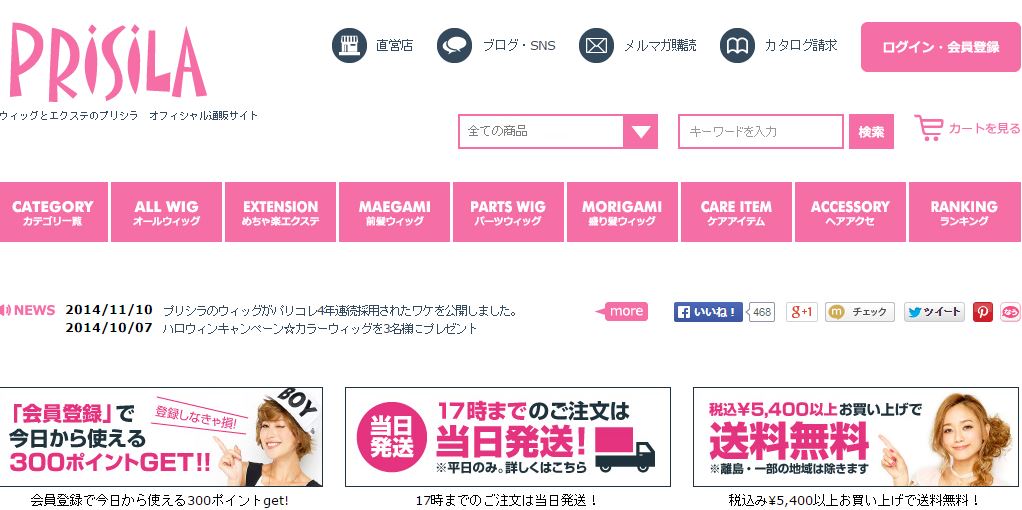Open the CATEGORY menu tab
This screenshot has width=1022, height=510.
[53, 212]
